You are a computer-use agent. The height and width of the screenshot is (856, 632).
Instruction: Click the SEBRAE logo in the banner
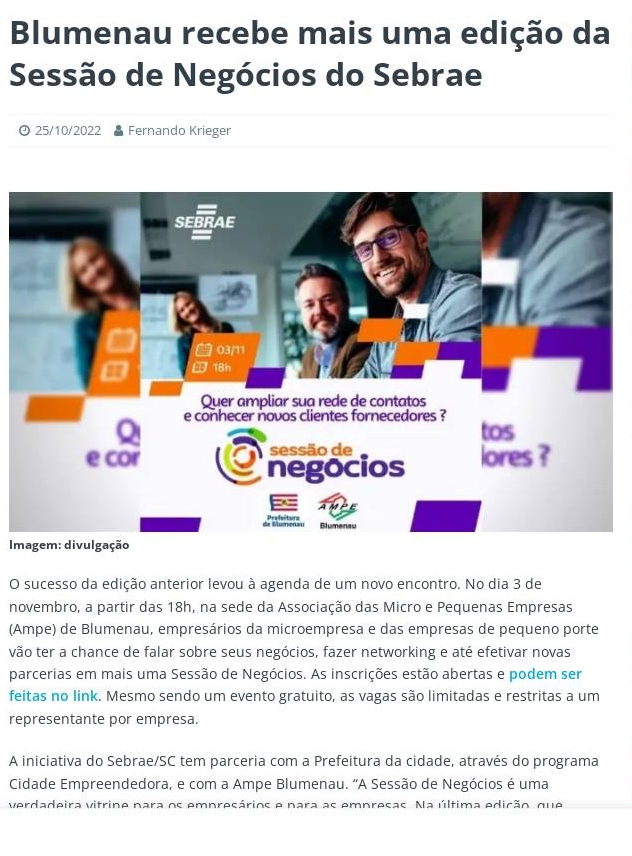(205, 222)
